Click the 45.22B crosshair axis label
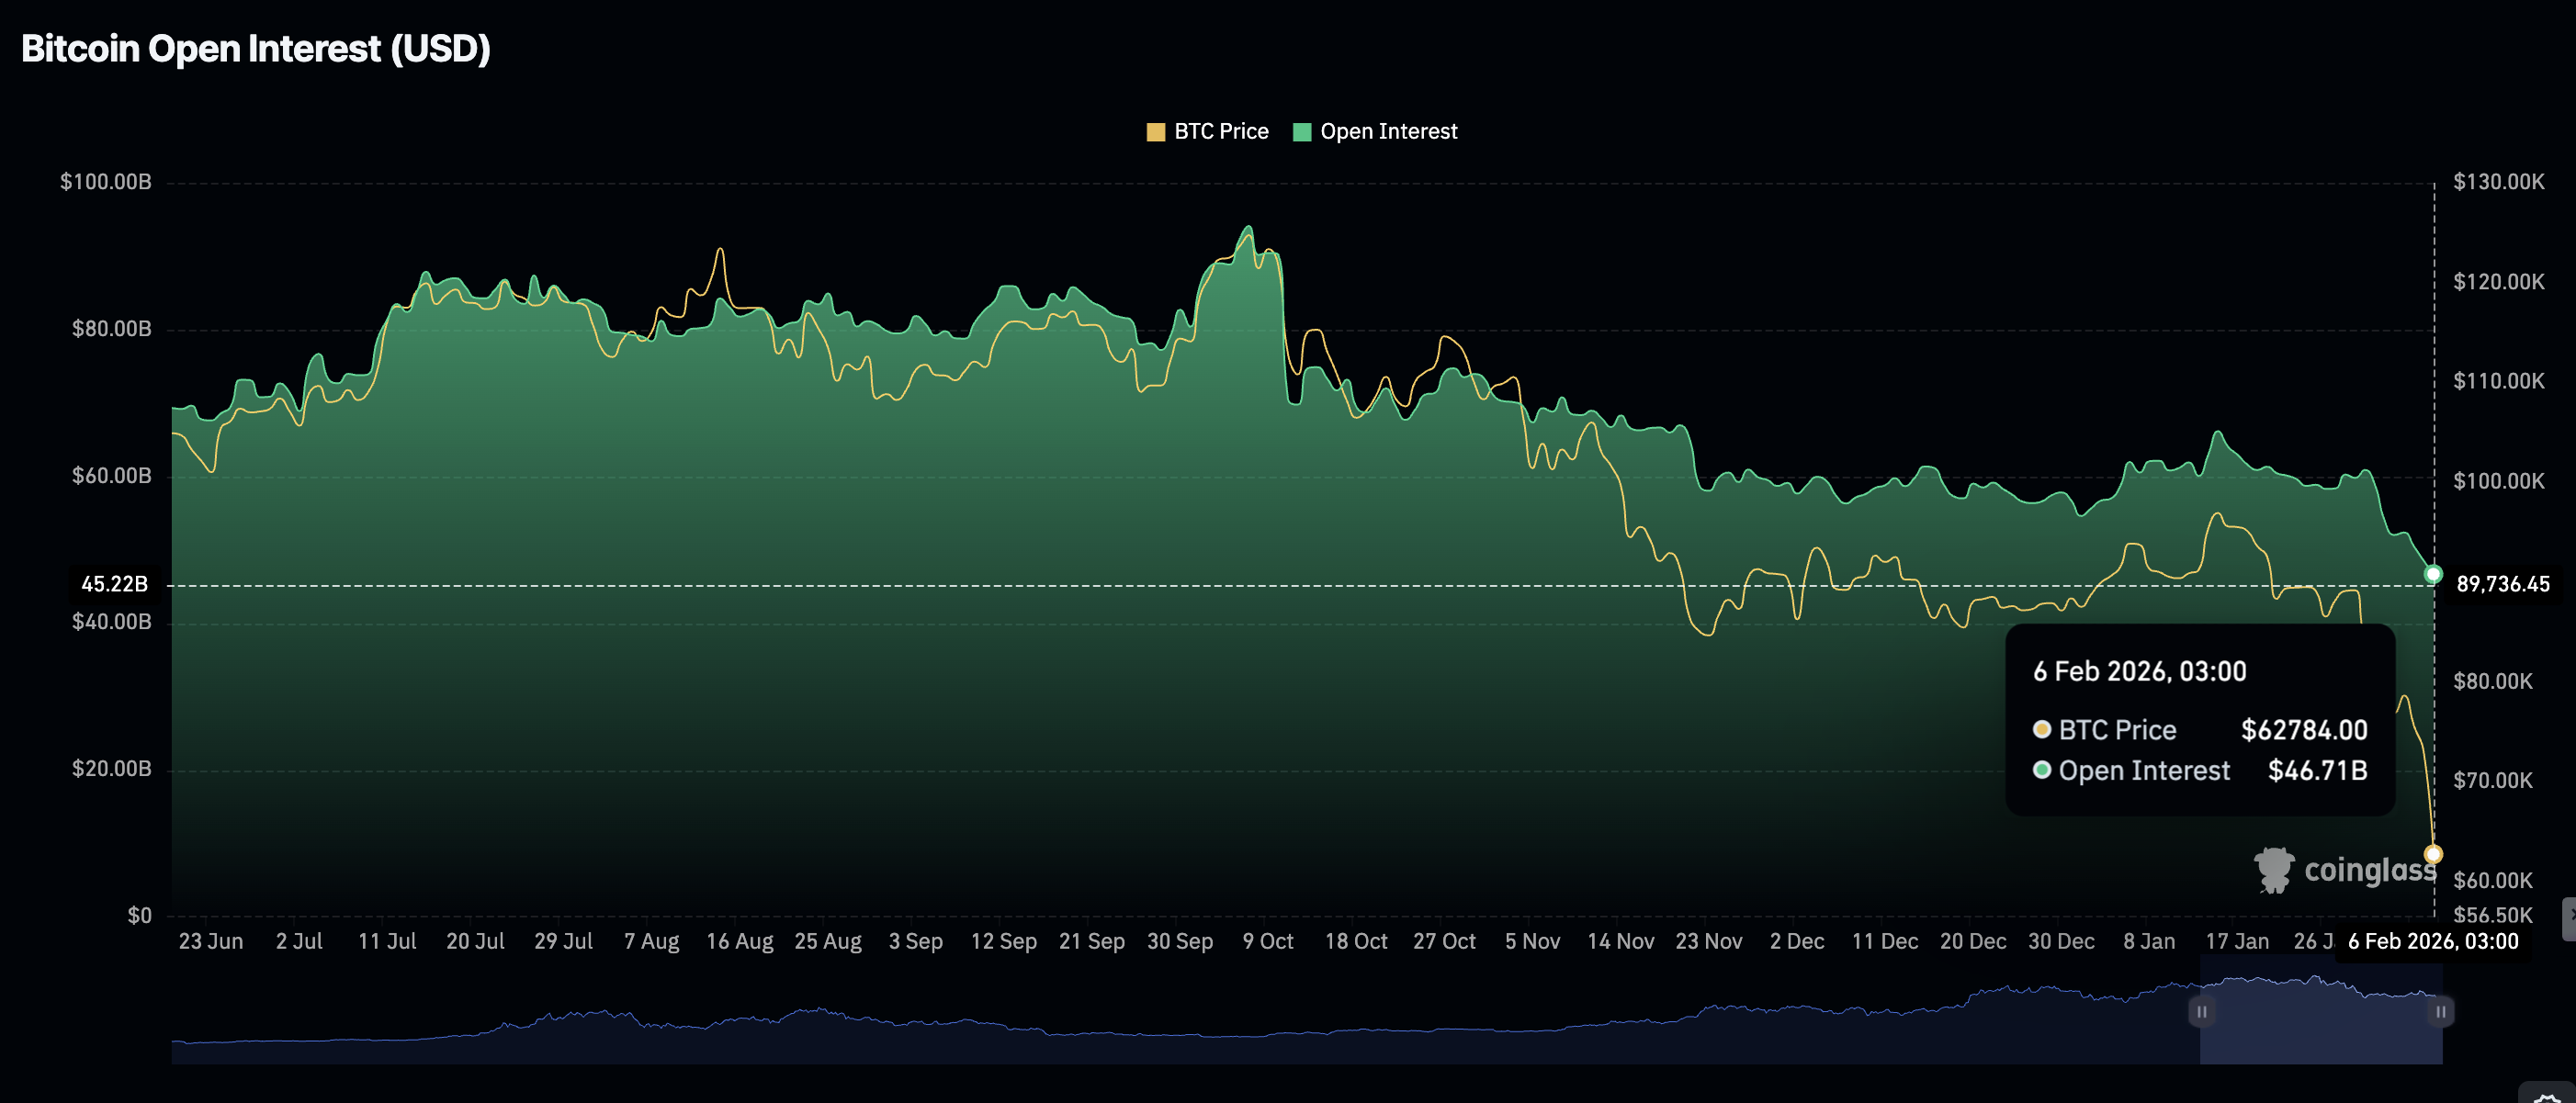The image size is (2576, 1103). coord(114,584)
